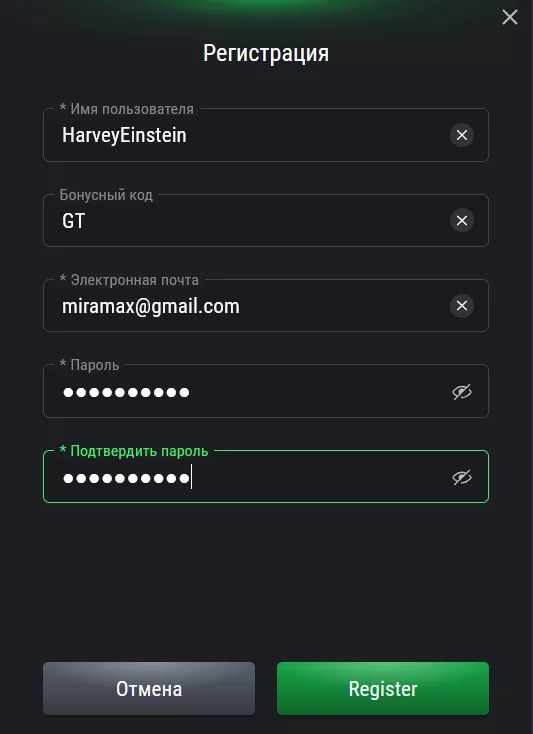Show characters in Подтвердить пароль field
This screenshot has height=734, width=533.
(461, 477)
